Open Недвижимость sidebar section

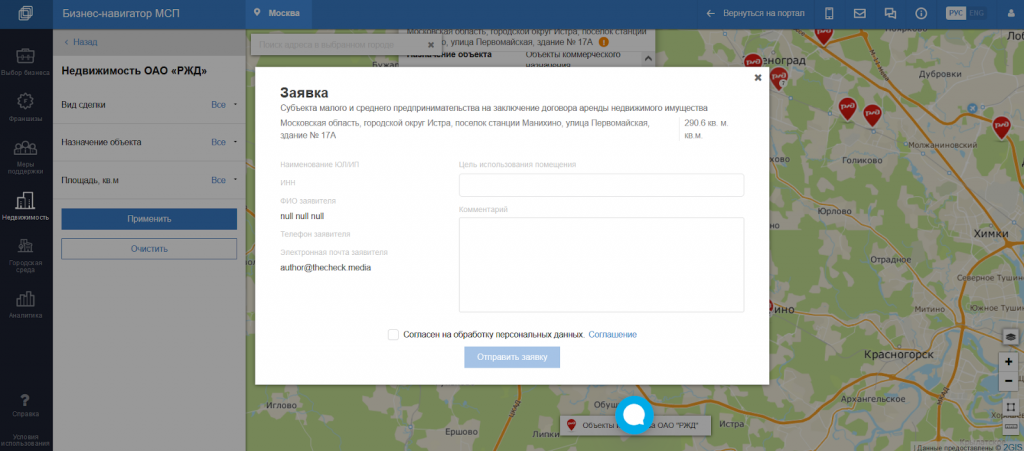[x=25, y=206]
